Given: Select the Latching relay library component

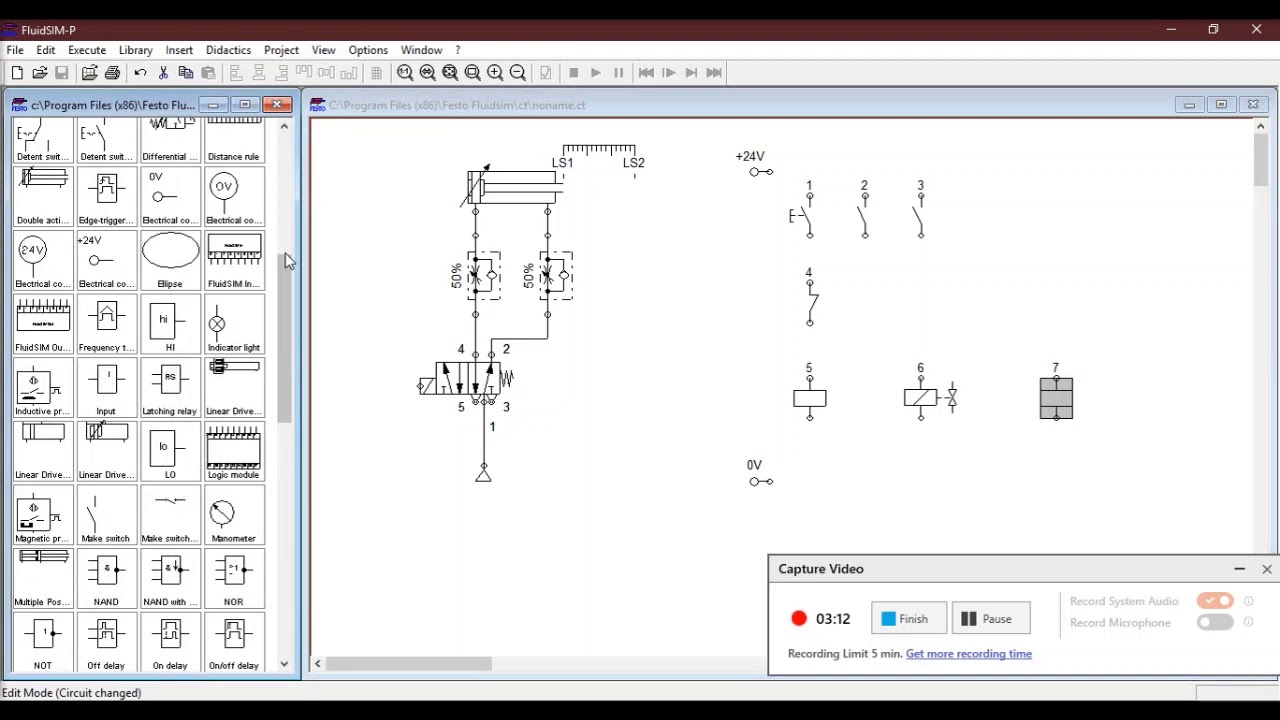Looking at the screenshot, I should 170,388.
